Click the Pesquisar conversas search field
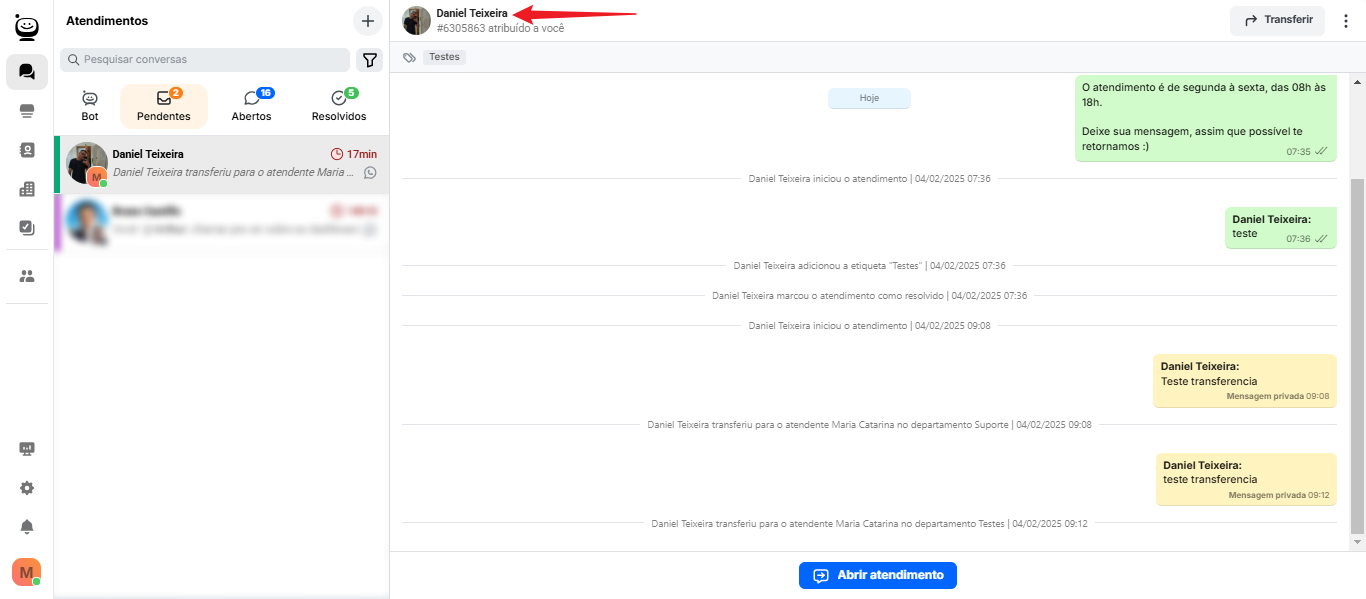Image resolution: width=1366 pixels, height=599 pixels. coord(205,60)
